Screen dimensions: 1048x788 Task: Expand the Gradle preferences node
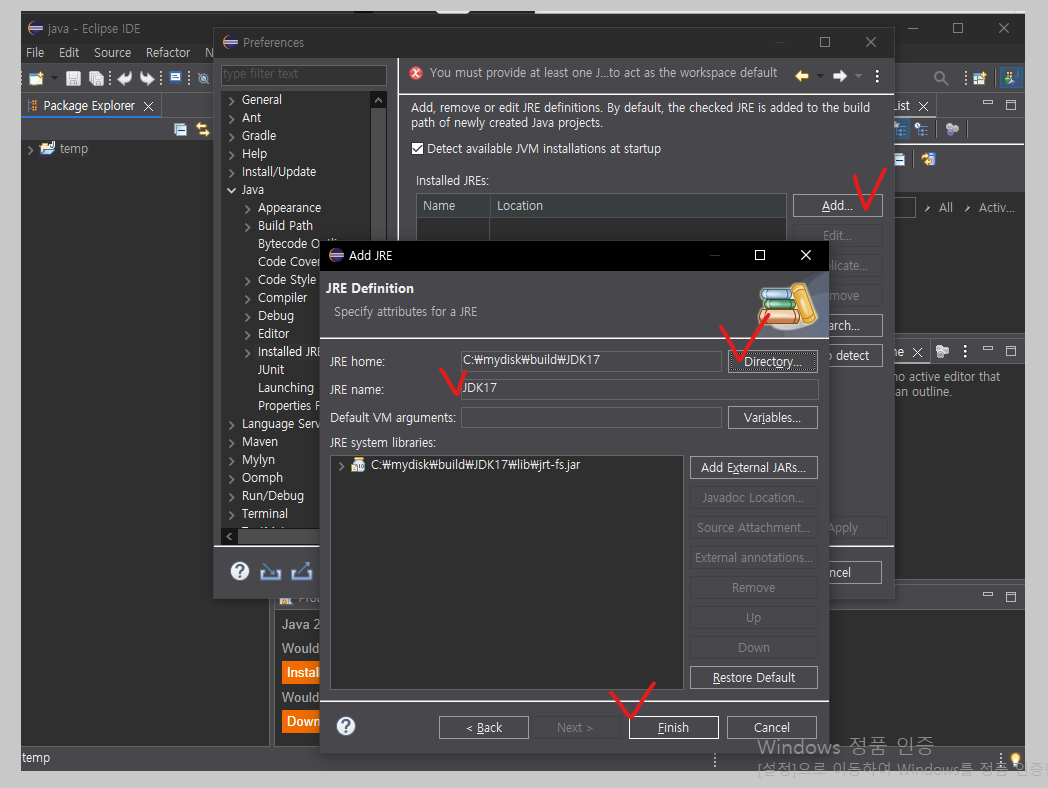coord(231,136)
